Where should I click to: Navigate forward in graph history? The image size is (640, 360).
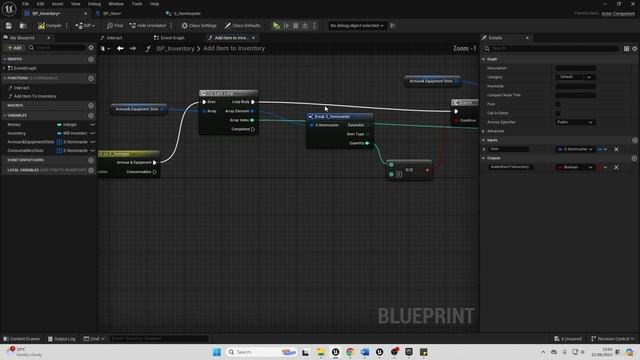[x=133, y=49]
